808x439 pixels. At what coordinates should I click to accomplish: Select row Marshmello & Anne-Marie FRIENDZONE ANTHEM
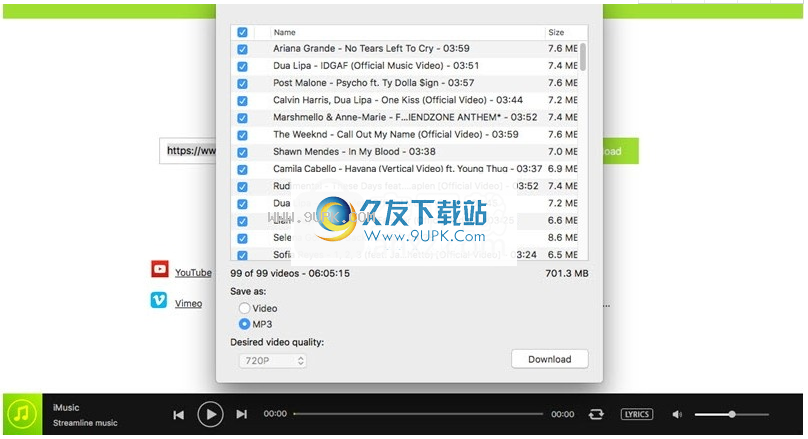point(405,117)
